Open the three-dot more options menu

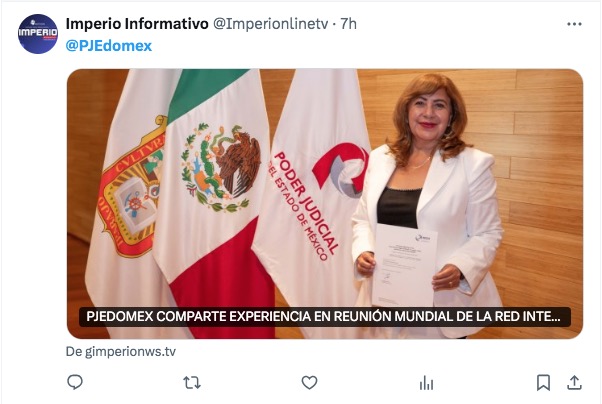574,24
